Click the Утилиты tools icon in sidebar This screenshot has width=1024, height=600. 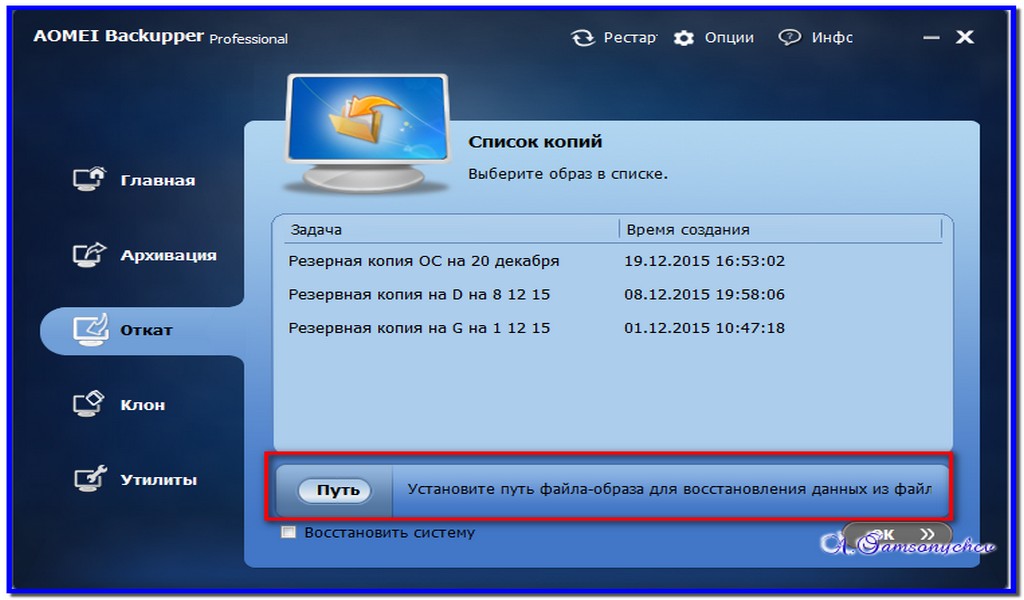pyautogui.click(x=89, y=479)
